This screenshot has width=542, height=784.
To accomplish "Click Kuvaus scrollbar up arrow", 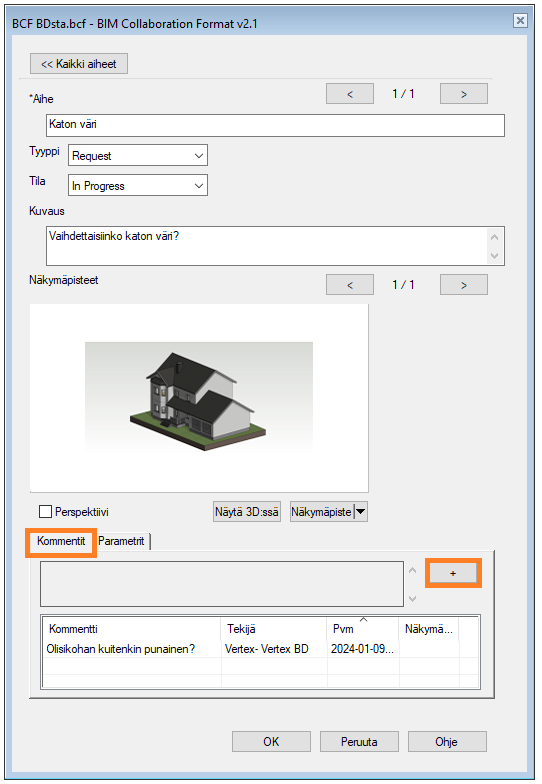I will click(x=494, y=237).
